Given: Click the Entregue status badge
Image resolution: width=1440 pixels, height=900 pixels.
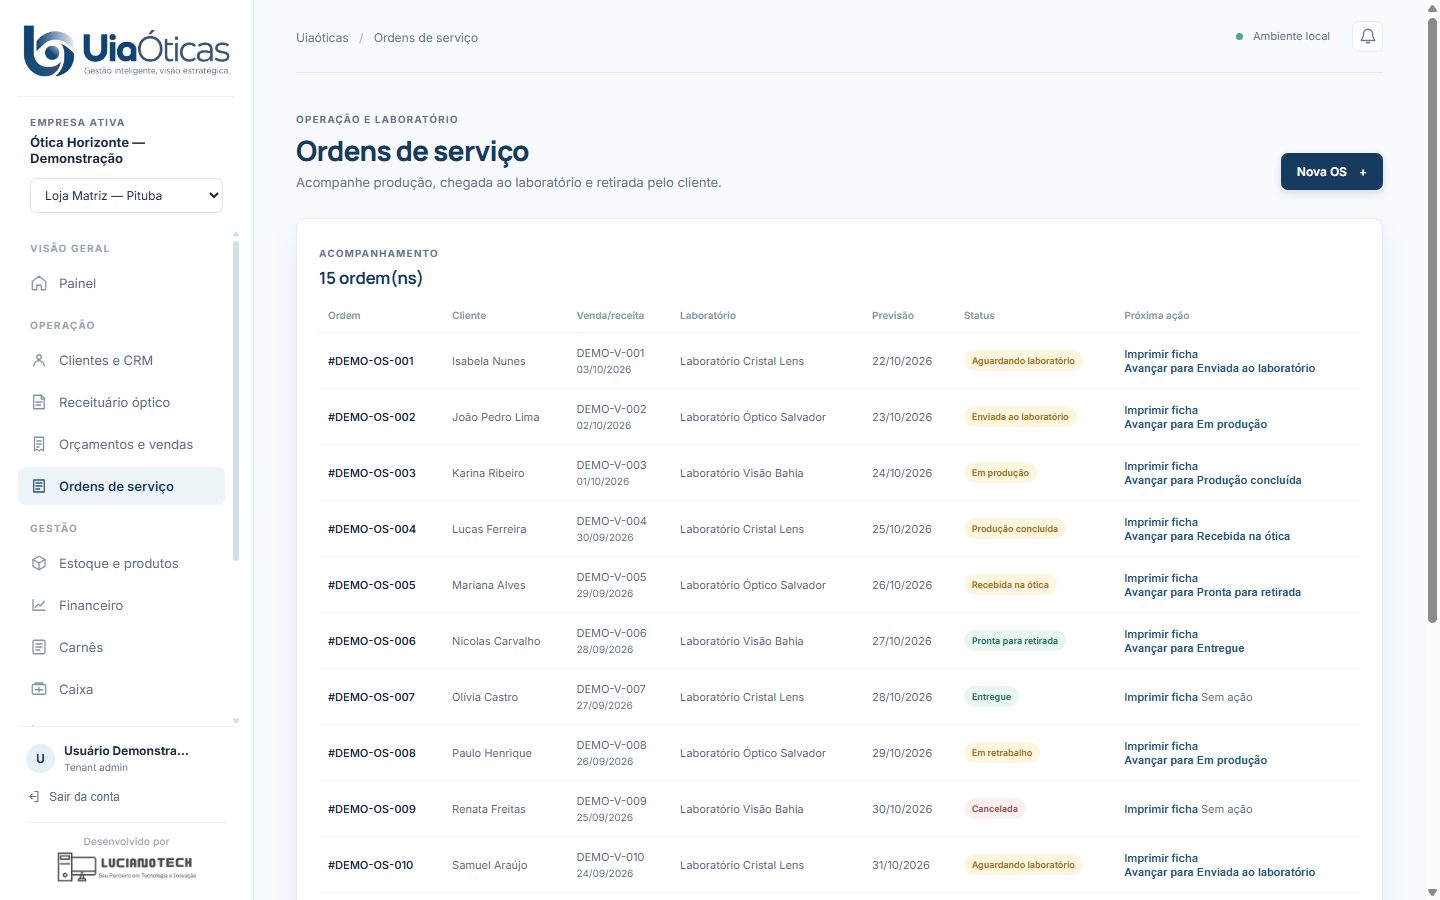Looking at the screenshot, I should click(991, 697).
